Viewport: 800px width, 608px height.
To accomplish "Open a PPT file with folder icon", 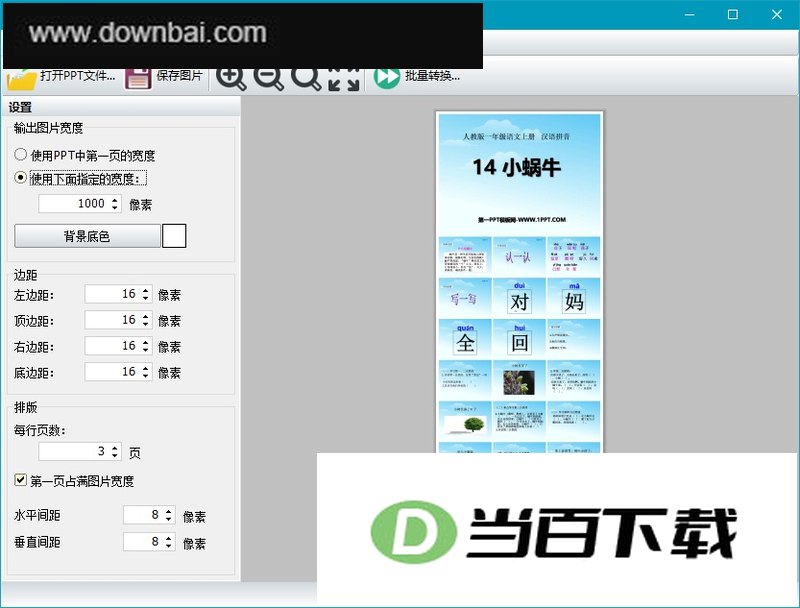I will click(x=21, y=80).
